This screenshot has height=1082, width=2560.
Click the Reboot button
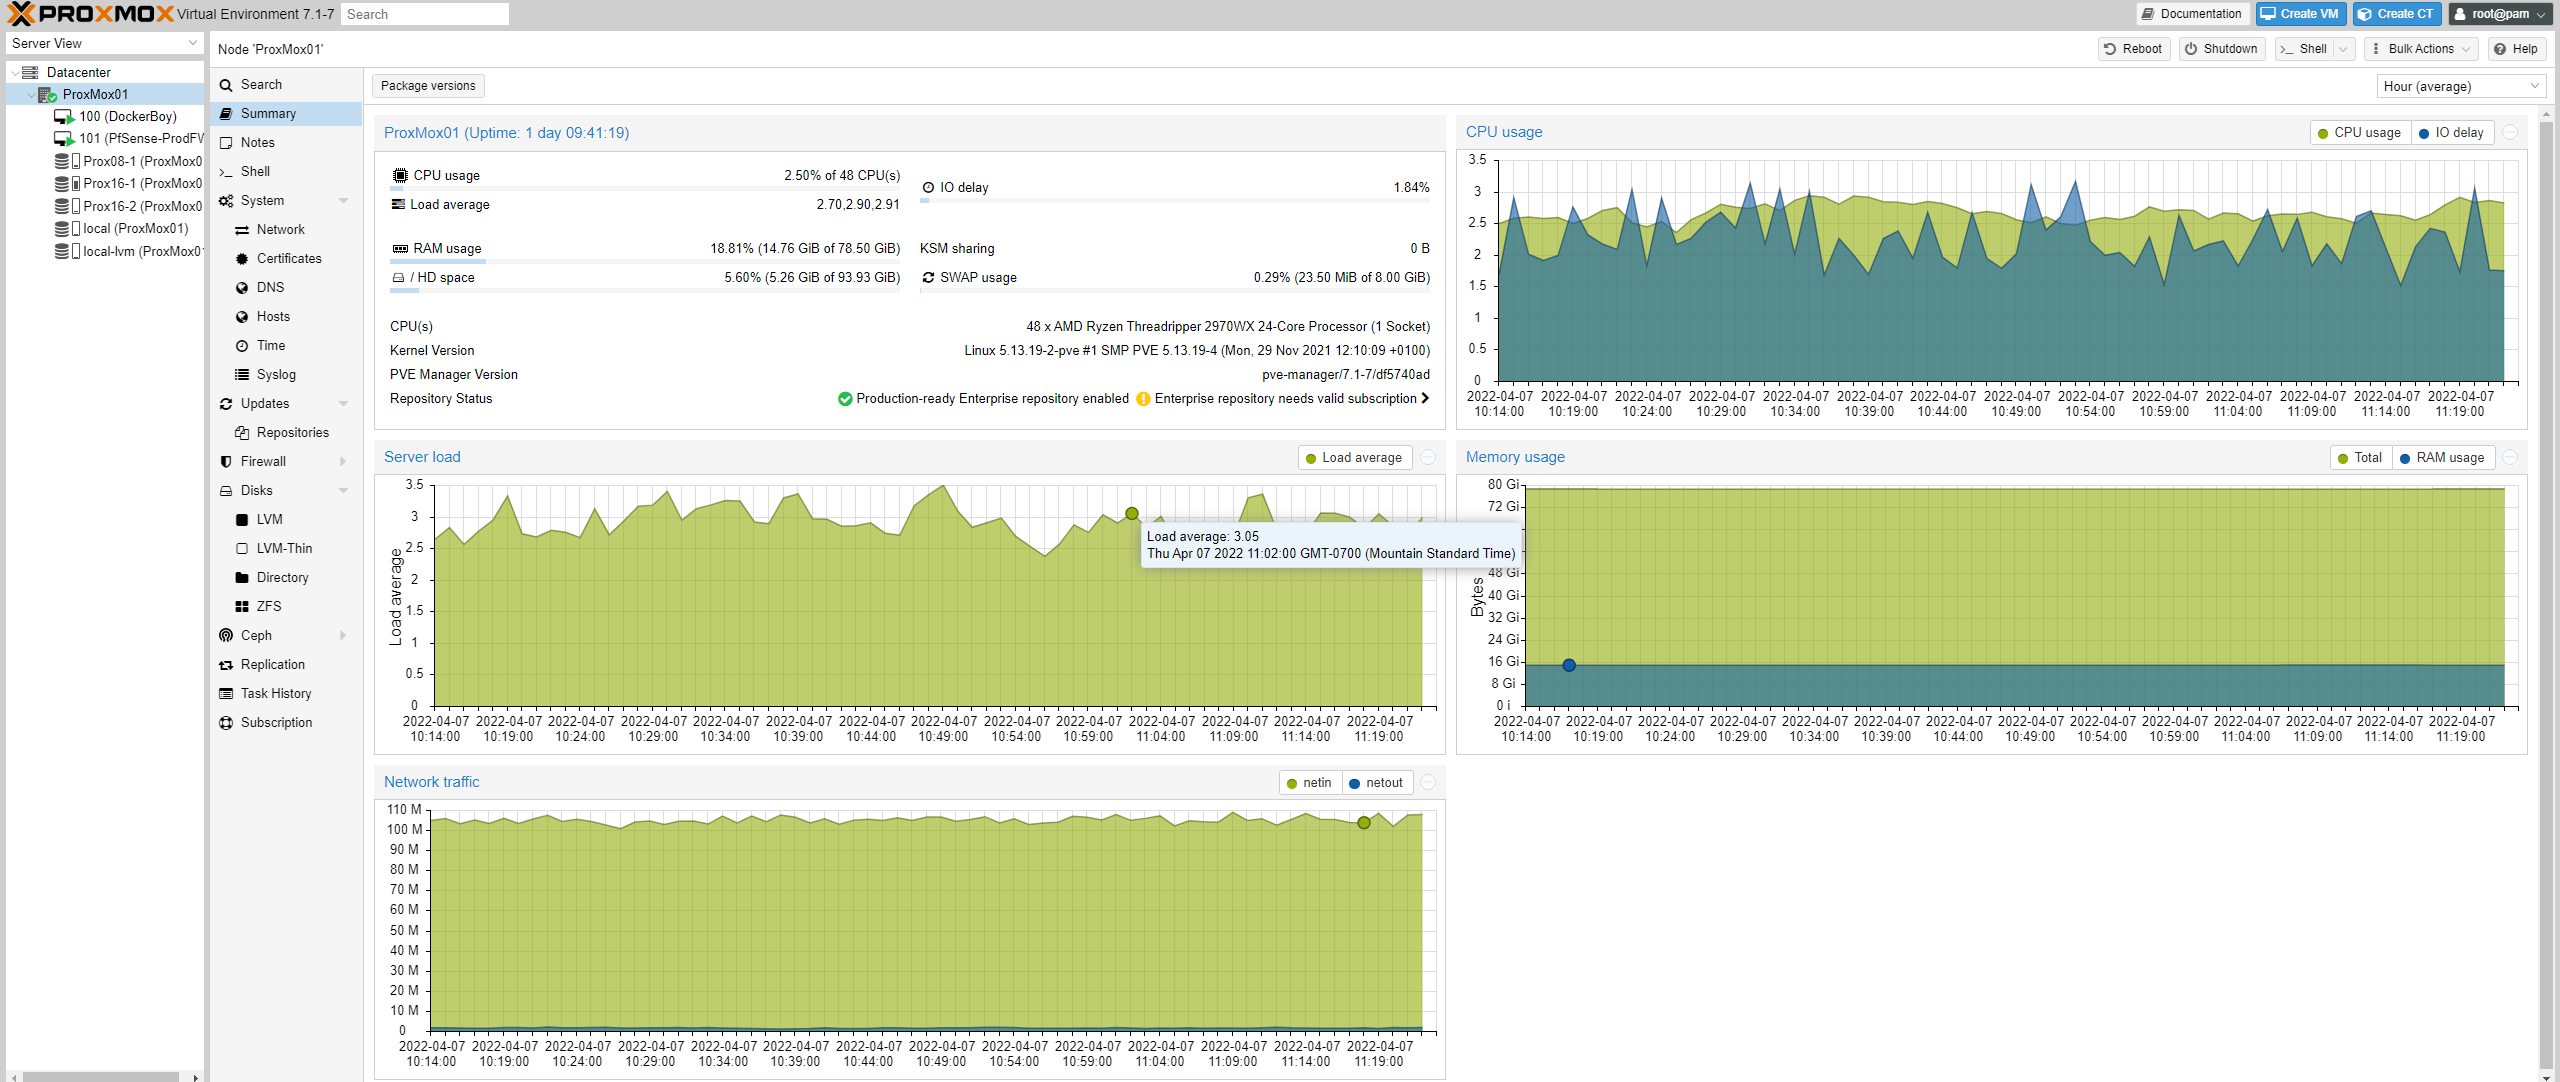pos(2133,49)
